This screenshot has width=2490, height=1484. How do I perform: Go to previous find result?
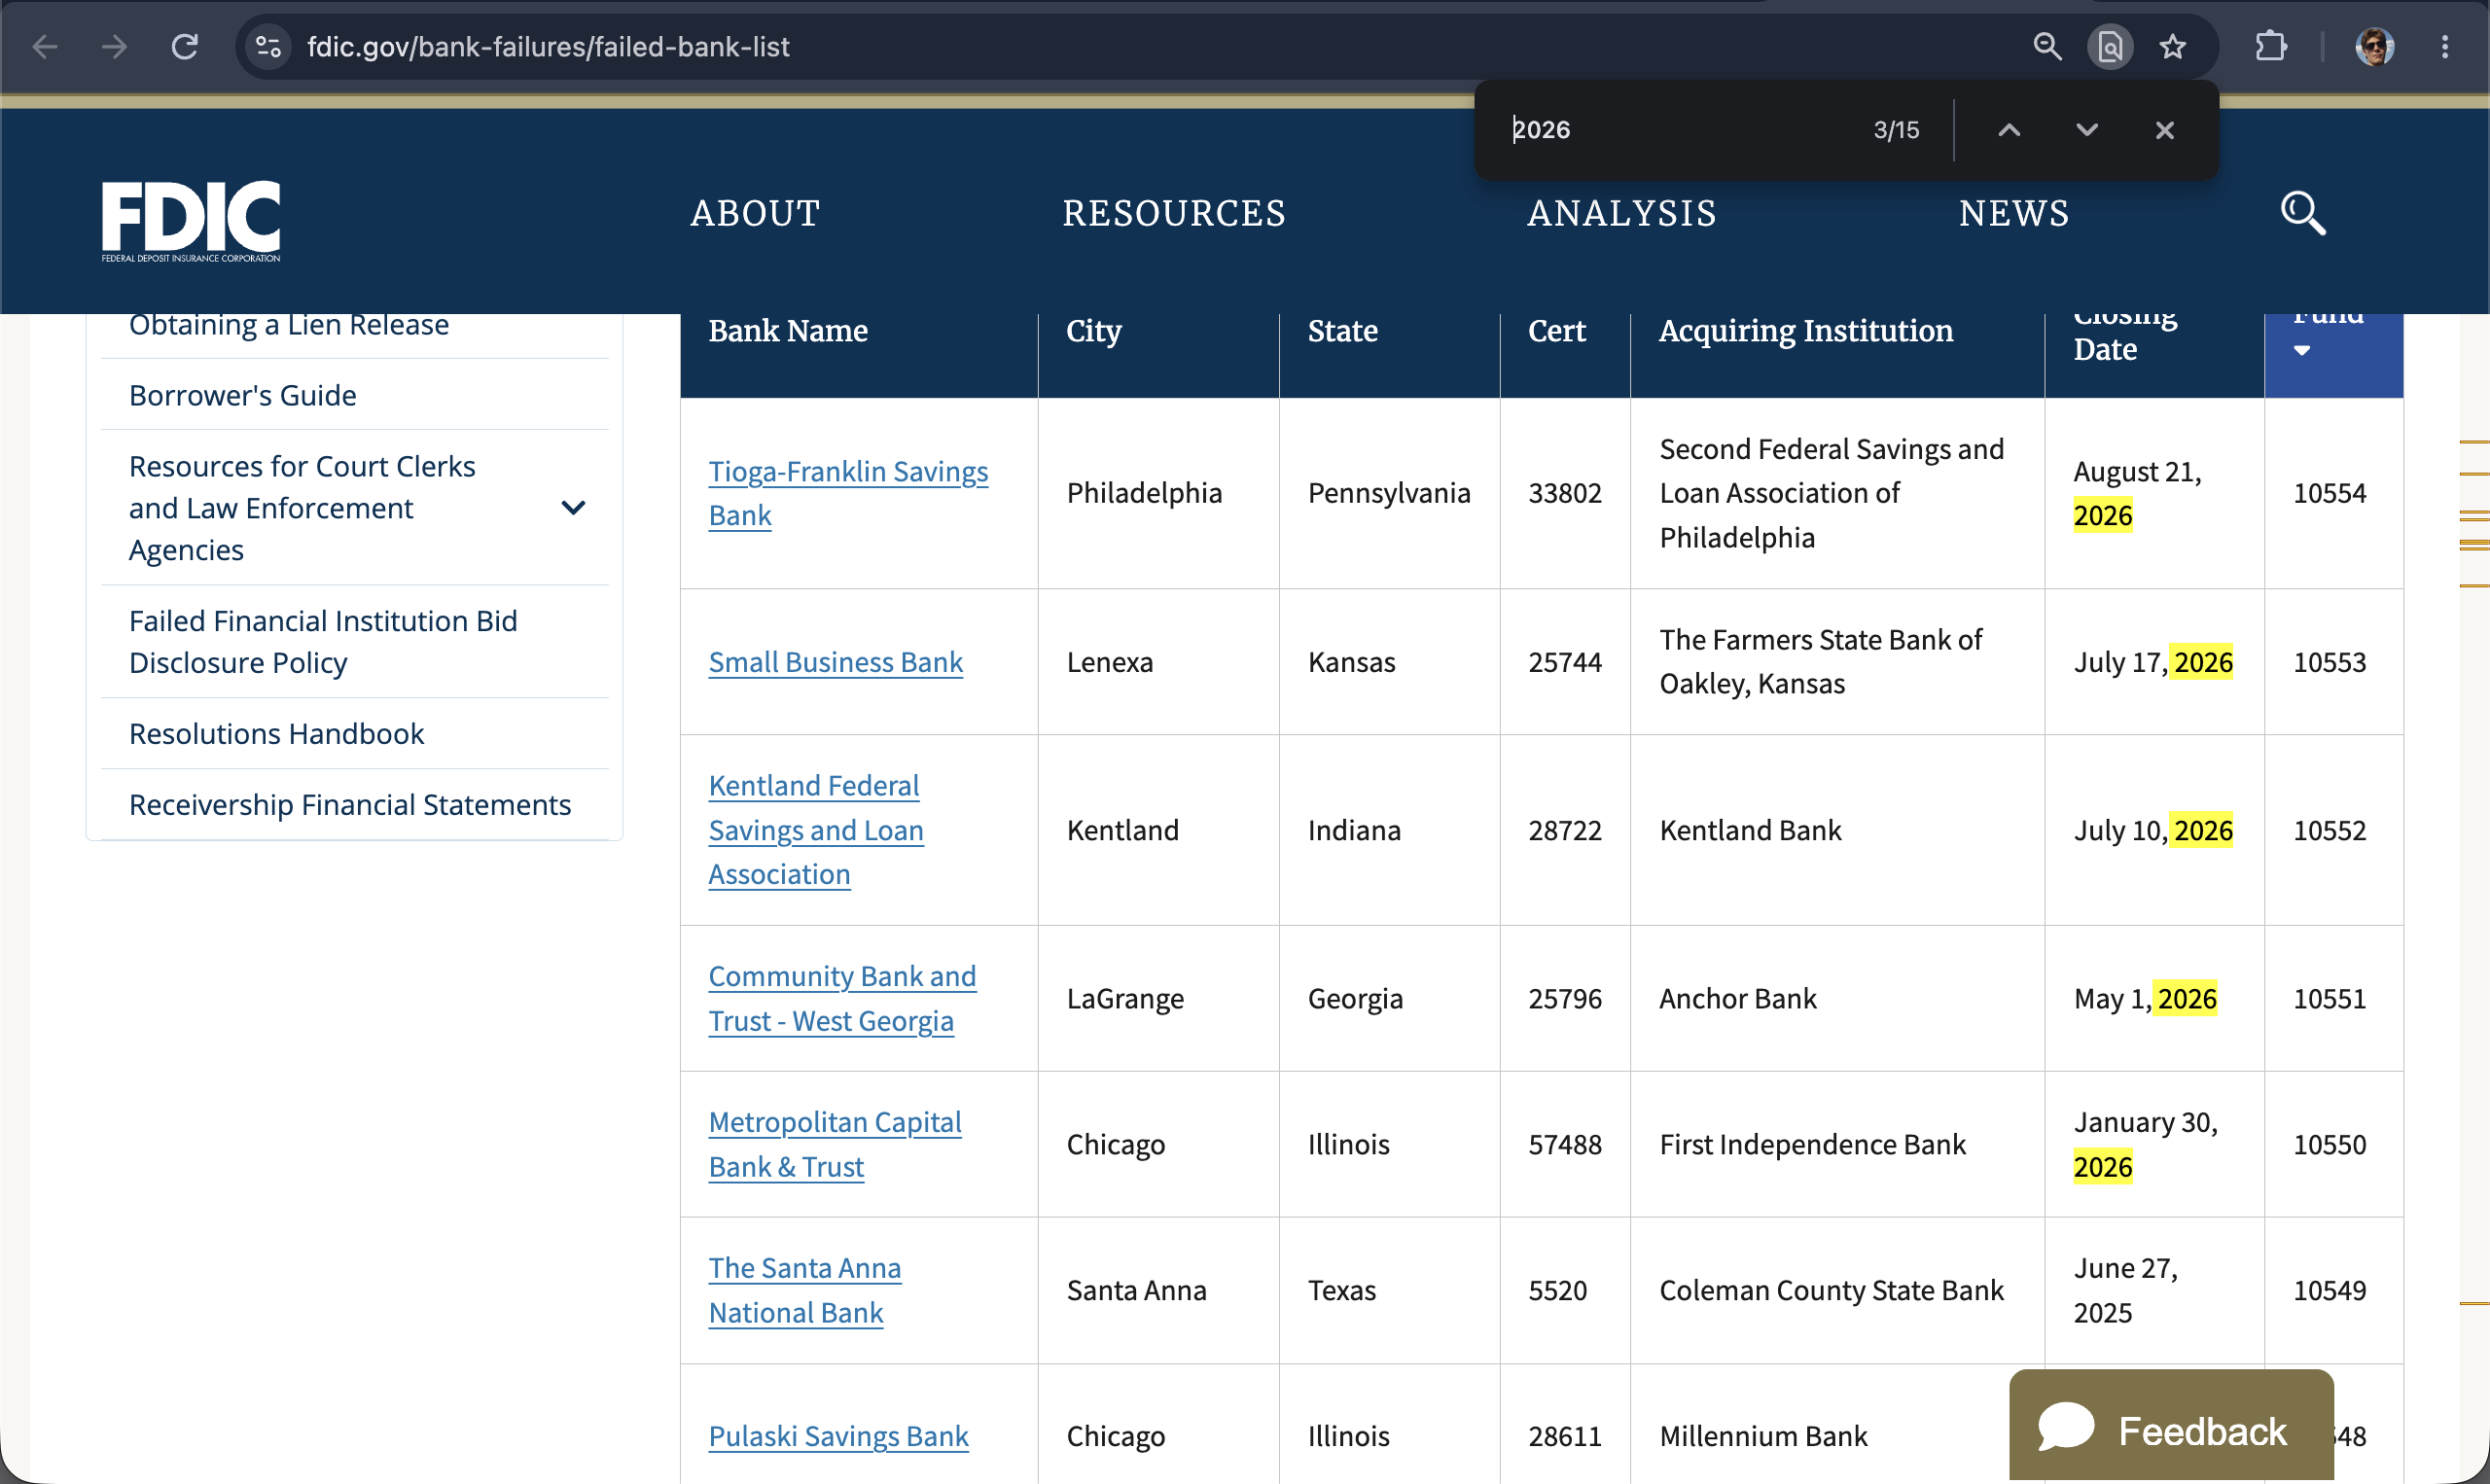[2009, 130]
